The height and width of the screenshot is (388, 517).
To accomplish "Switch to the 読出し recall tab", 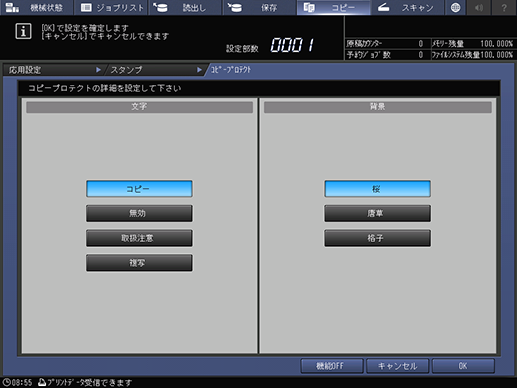I will click(x=185, y=7).
